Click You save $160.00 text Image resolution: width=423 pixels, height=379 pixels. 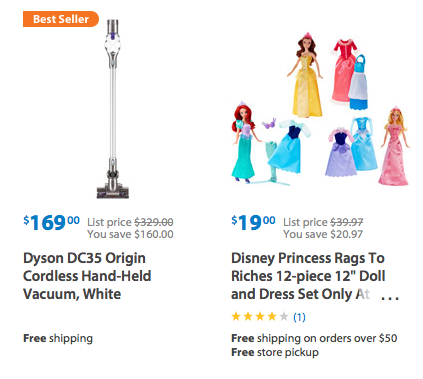click(130, 234)
